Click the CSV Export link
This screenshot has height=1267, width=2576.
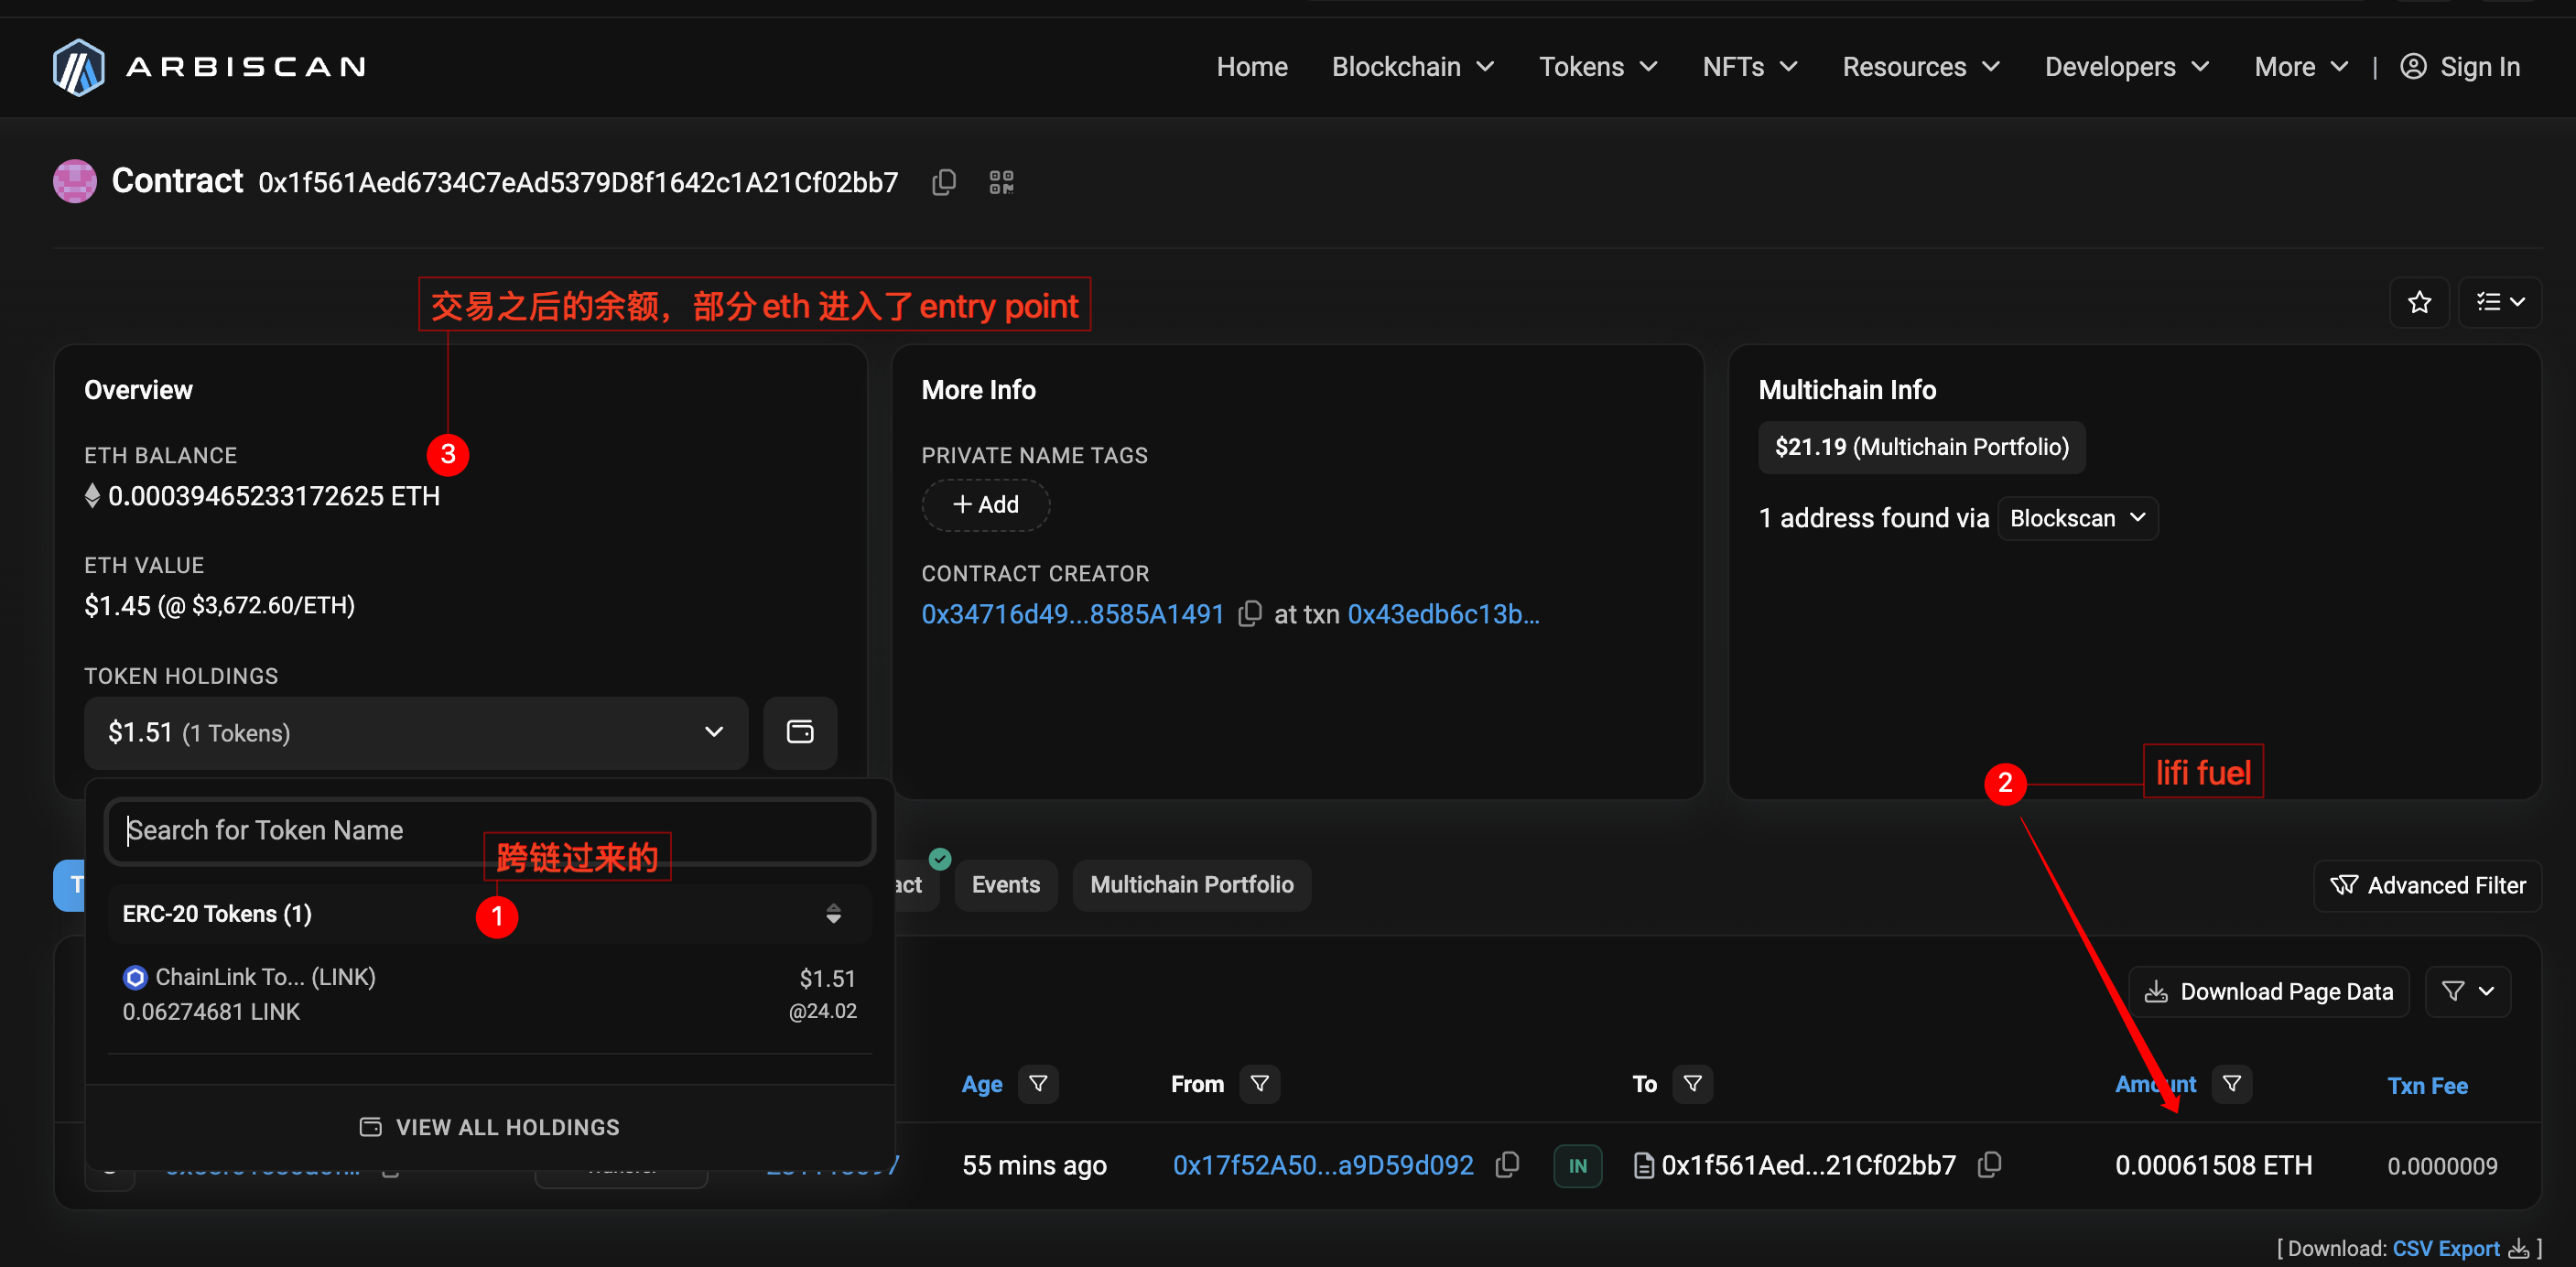pyautogui.click(x=2446, y=1248)
